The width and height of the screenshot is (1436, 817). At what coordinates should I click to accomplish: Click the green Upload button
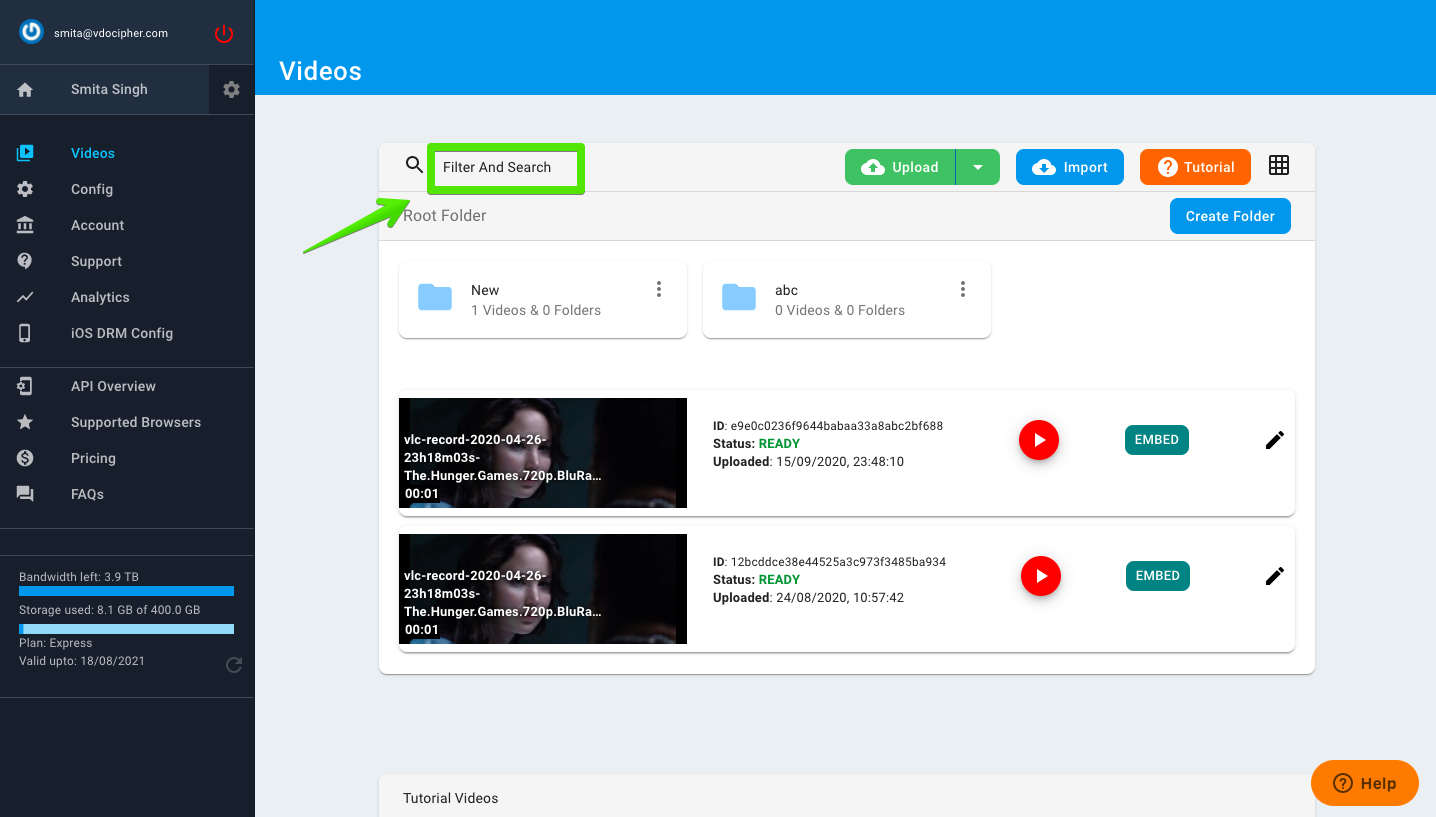coord(901,167)
